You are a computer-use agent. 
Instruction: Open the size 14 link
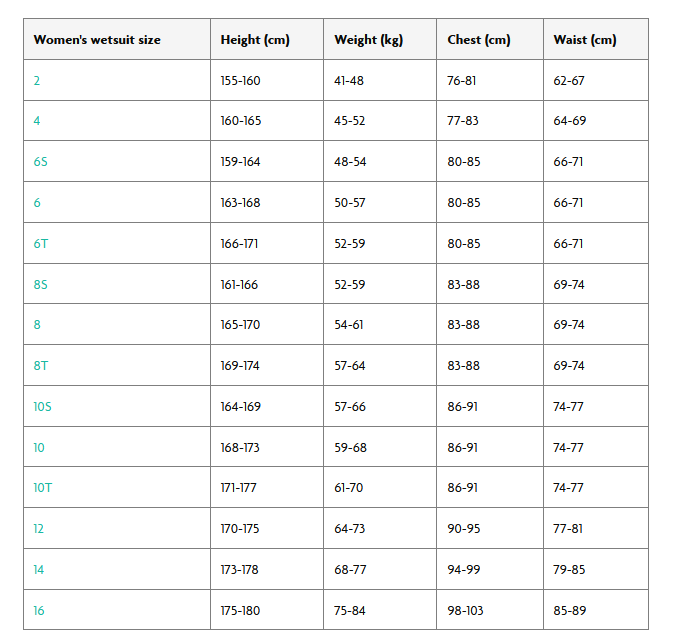(x=39, y=570)
